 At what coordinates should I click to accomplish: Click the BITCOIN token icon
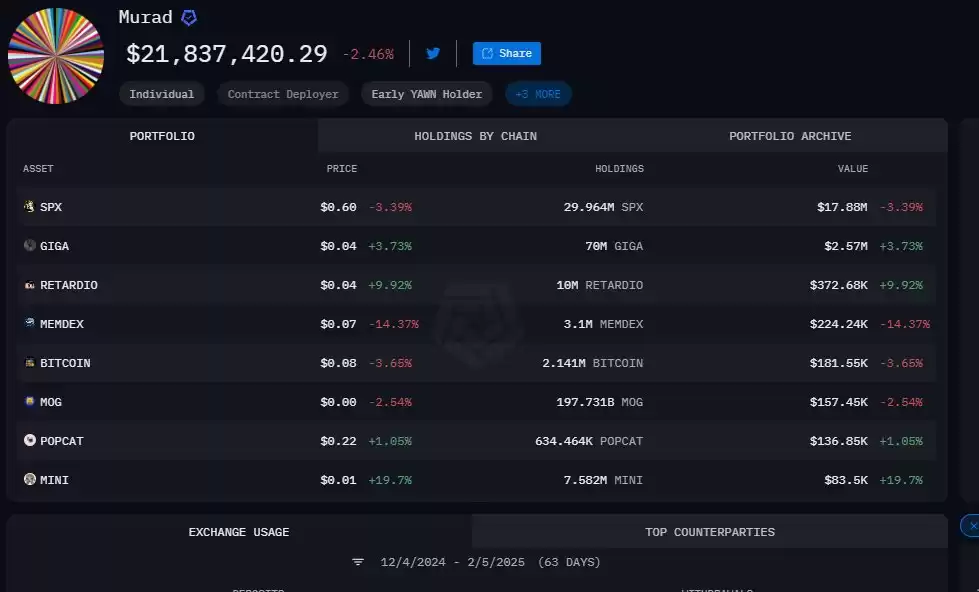[29, 362]
